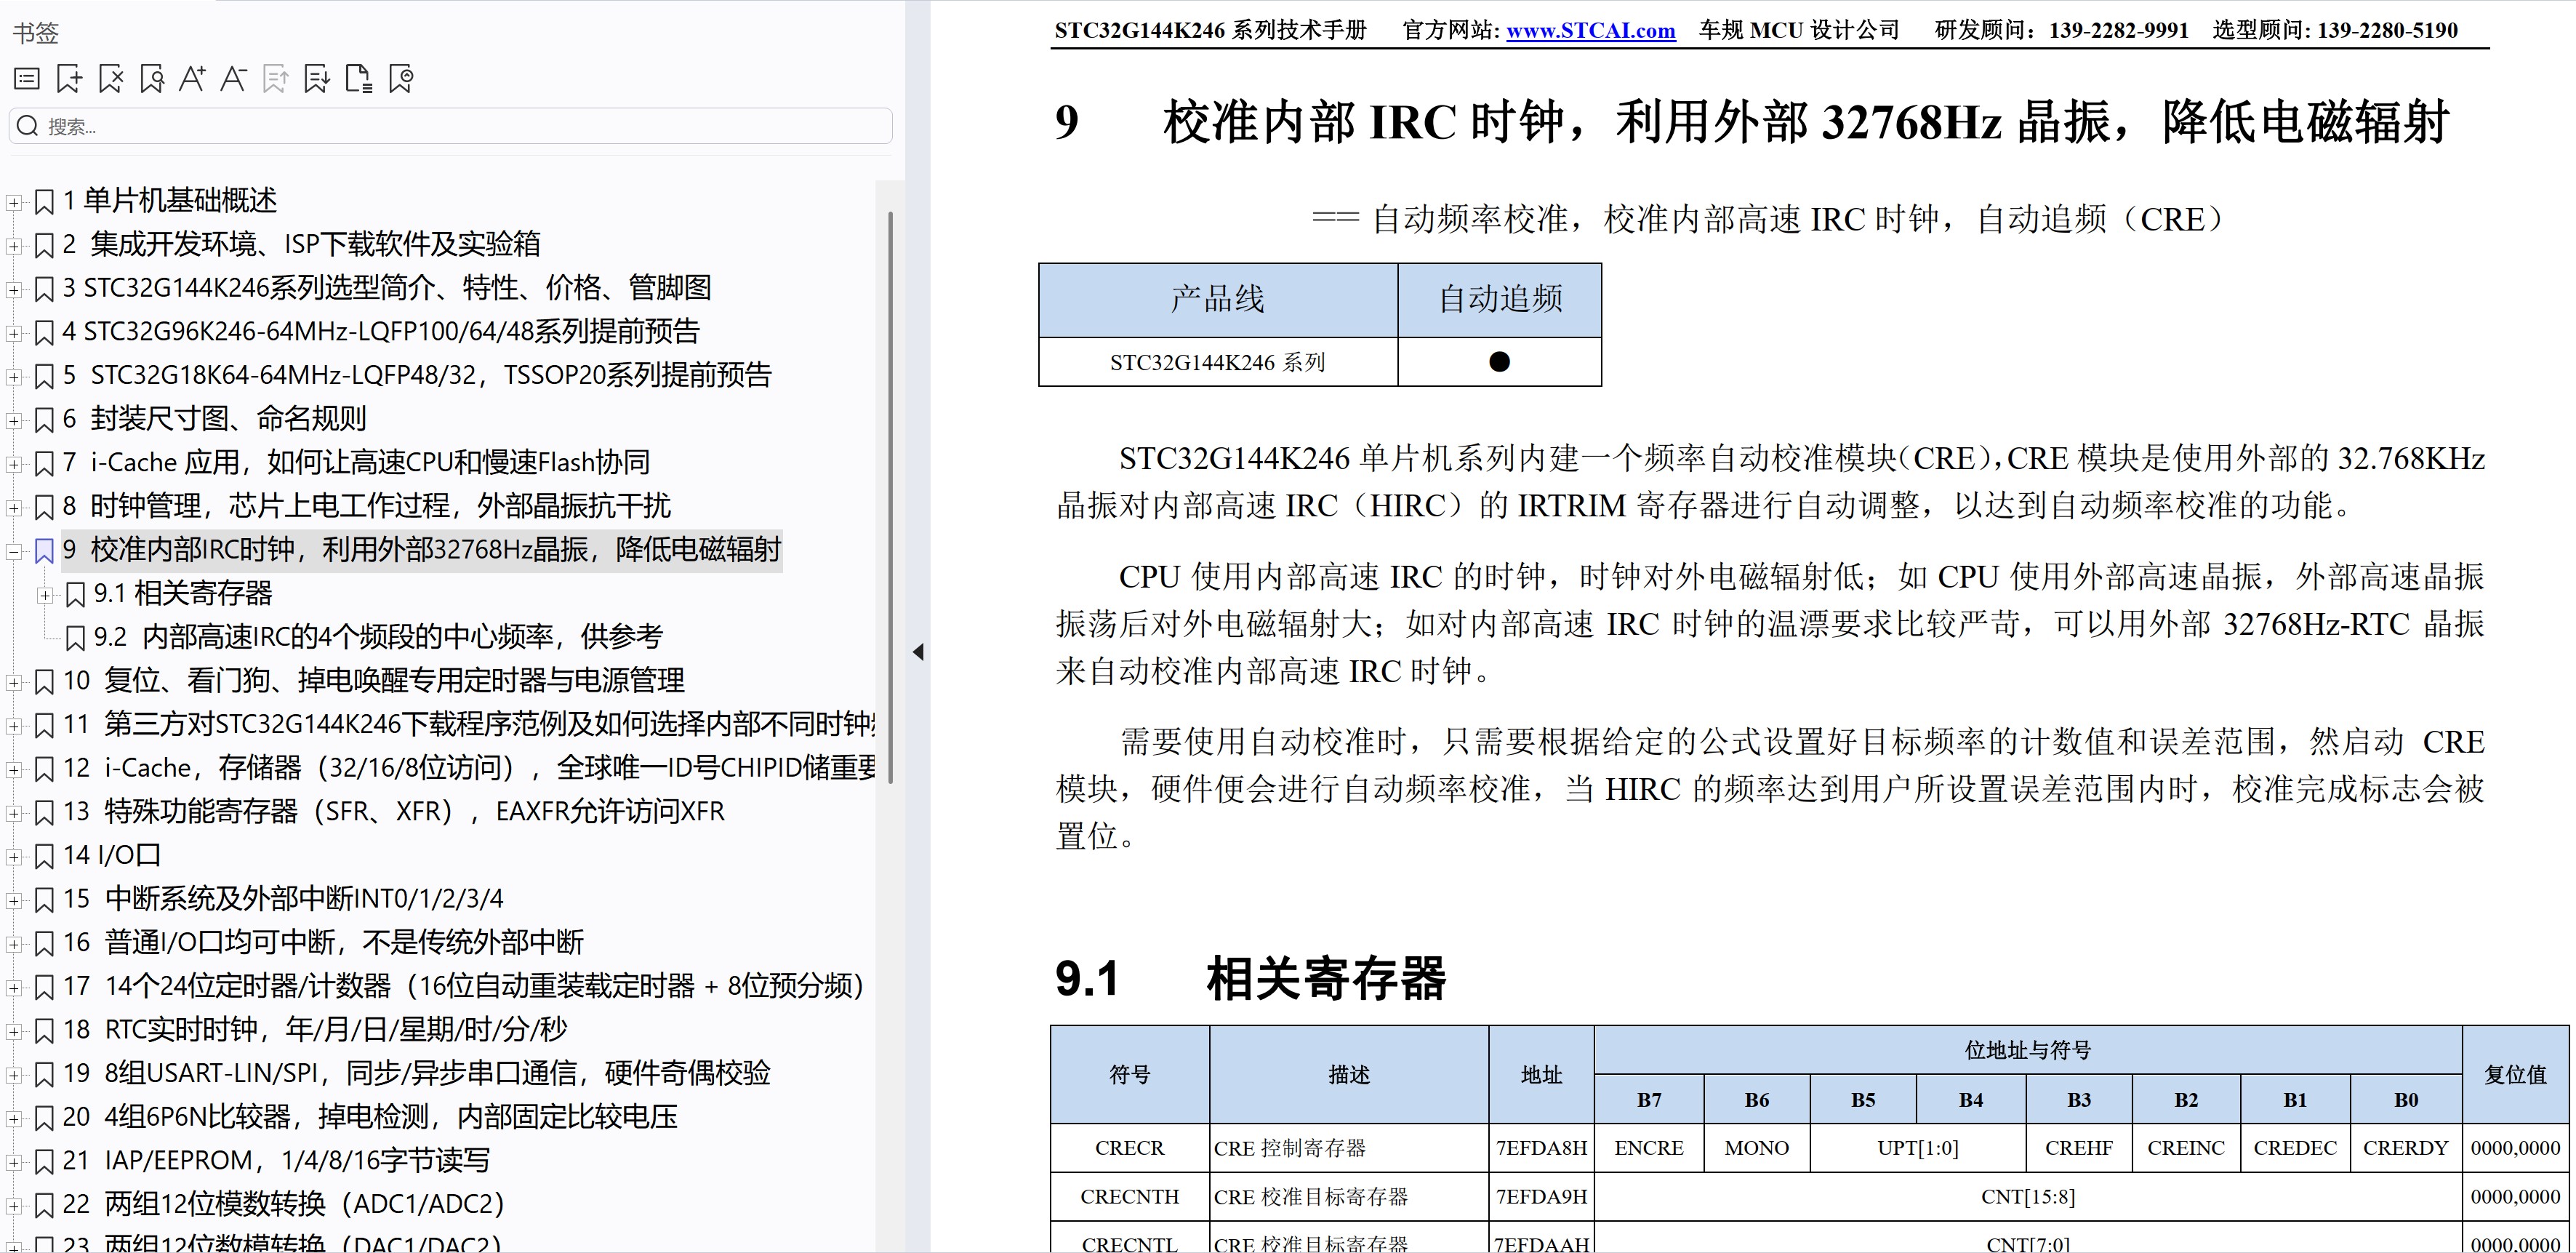Click the page-with-lines bookmark toolbar icon
Screen dimensions: 2576x1253
[x=359, y=78]
